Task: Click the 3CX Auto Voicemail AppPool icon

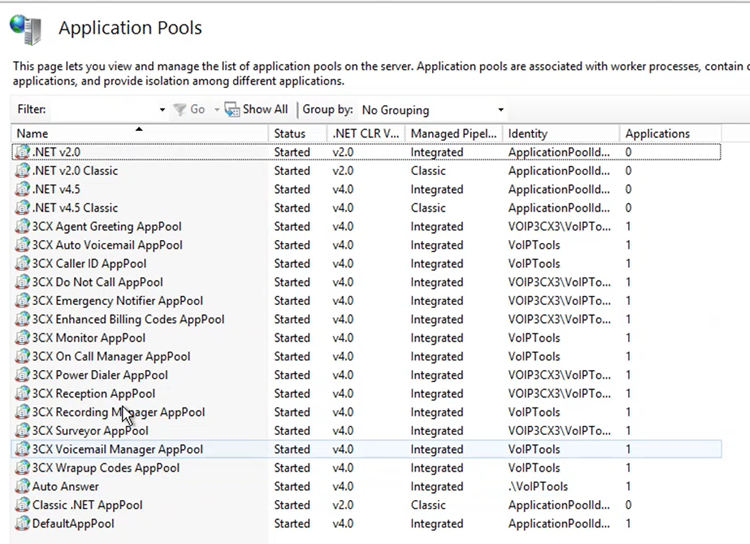Action: tap(22, 245)
